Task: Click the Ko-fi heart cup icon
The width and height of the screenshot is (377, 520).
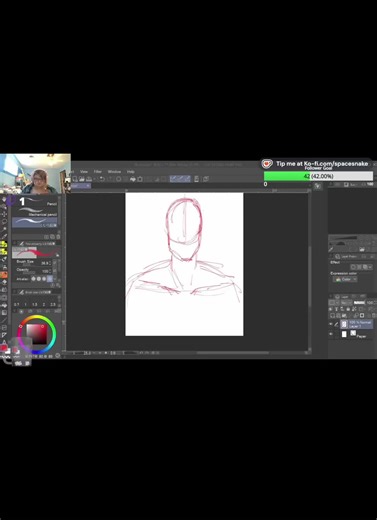Action: pos(267,164)
